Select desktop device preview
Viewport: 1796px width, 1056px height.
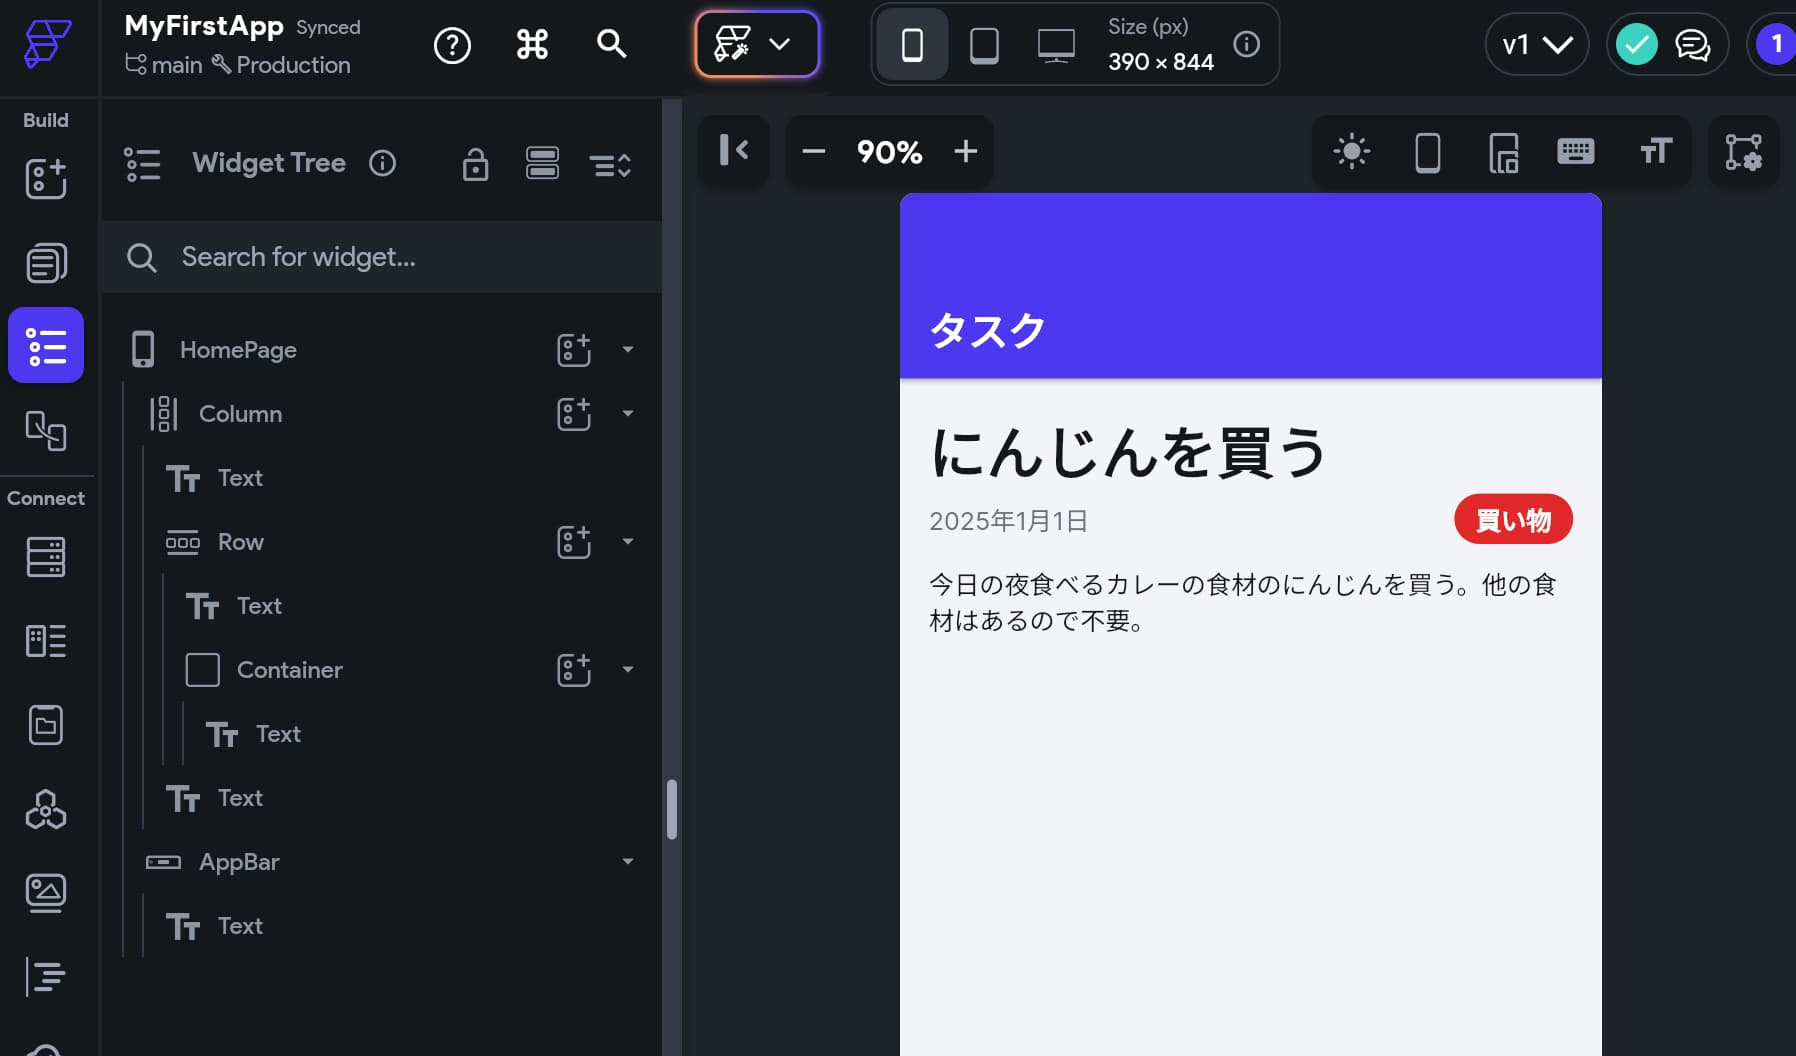1056,45
